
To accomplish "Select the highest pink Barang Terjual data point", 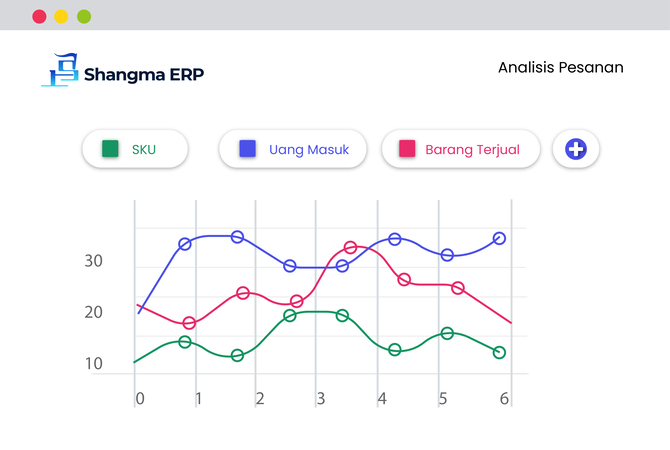I will 351,247.
